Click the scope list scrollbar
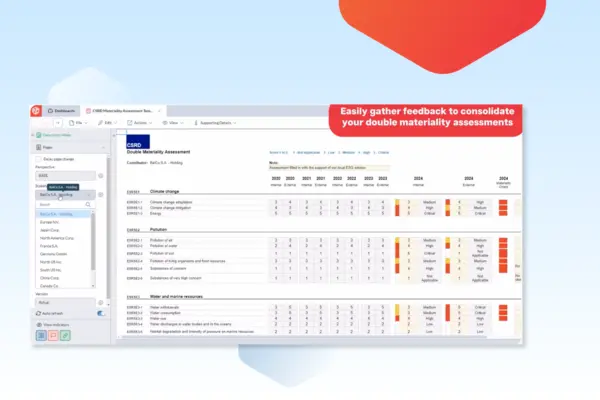Image resolution: width=600 pixels, height=400 pixels. (93, 241)
